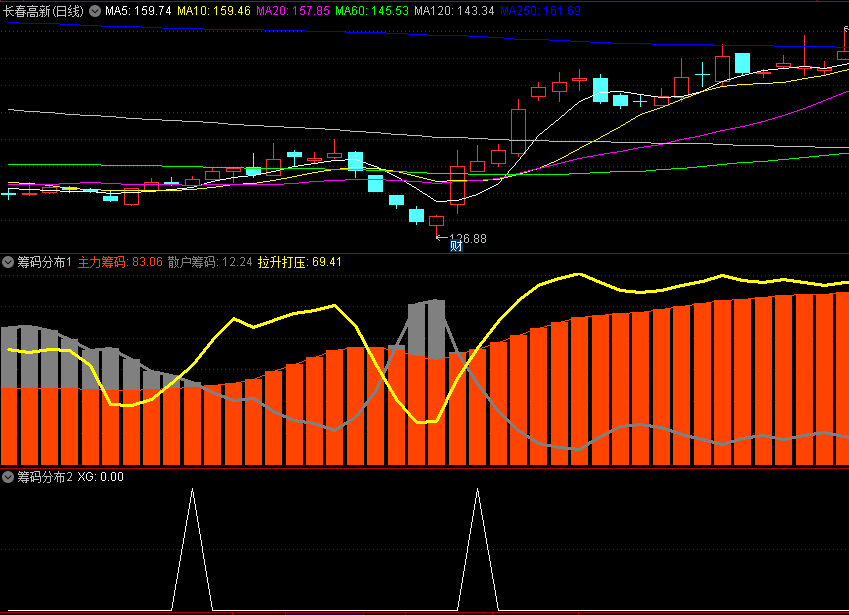Click the 筹码分布1 indicator name
Screen dimensions: 849x615
(x=44, y=263)
